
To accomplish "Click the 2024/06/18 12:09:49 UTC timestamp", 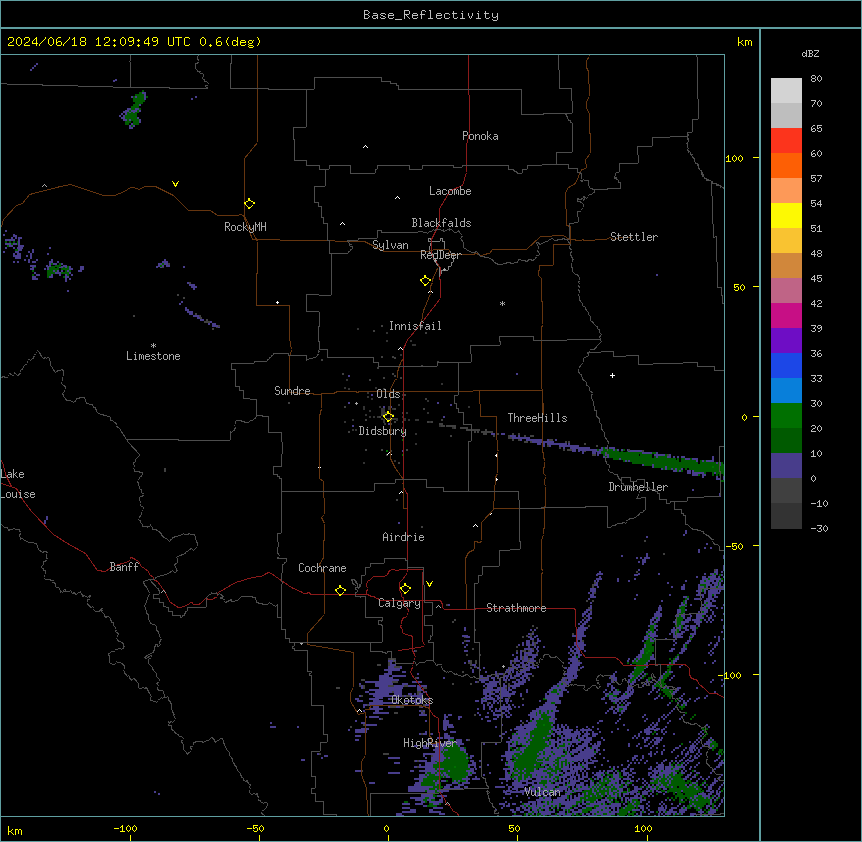I will [99, 42].
